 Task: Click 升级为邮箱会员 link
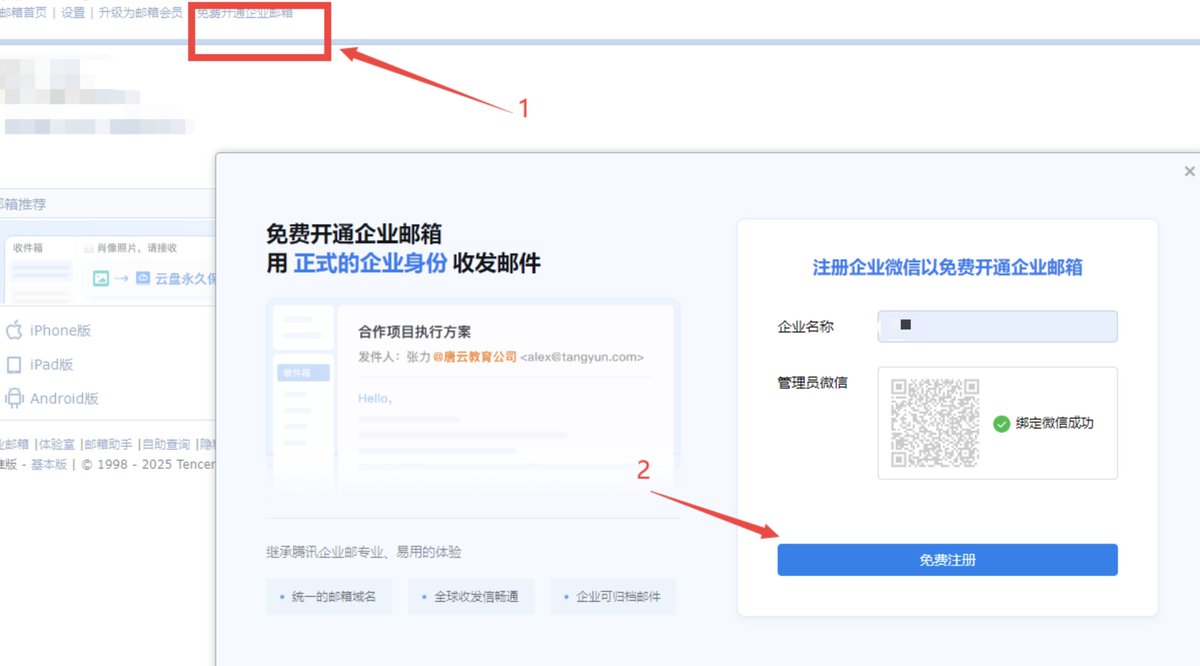click(x=140, y=13)
